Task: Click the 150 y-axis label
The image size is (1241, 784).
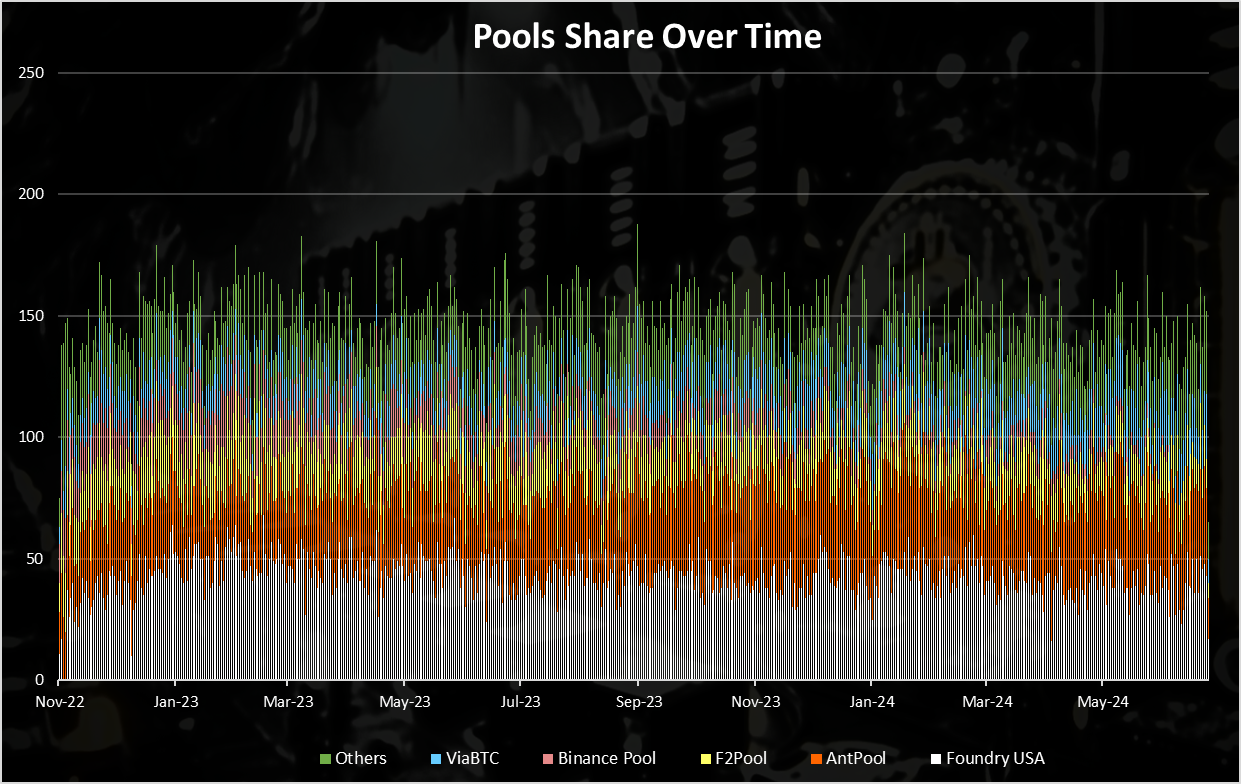Action: [x=32, y=315]
